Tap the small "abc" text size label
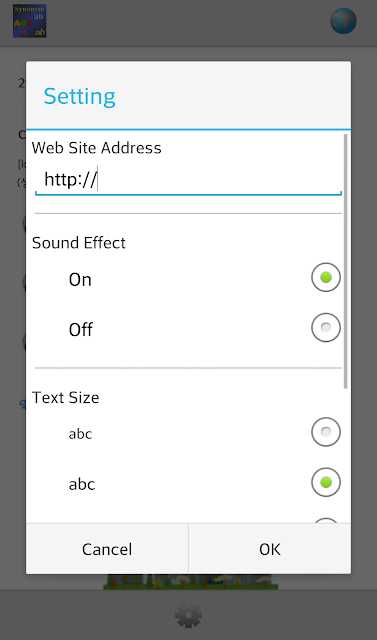The height and width of the screenshot is (640, 377). (80, 434)
